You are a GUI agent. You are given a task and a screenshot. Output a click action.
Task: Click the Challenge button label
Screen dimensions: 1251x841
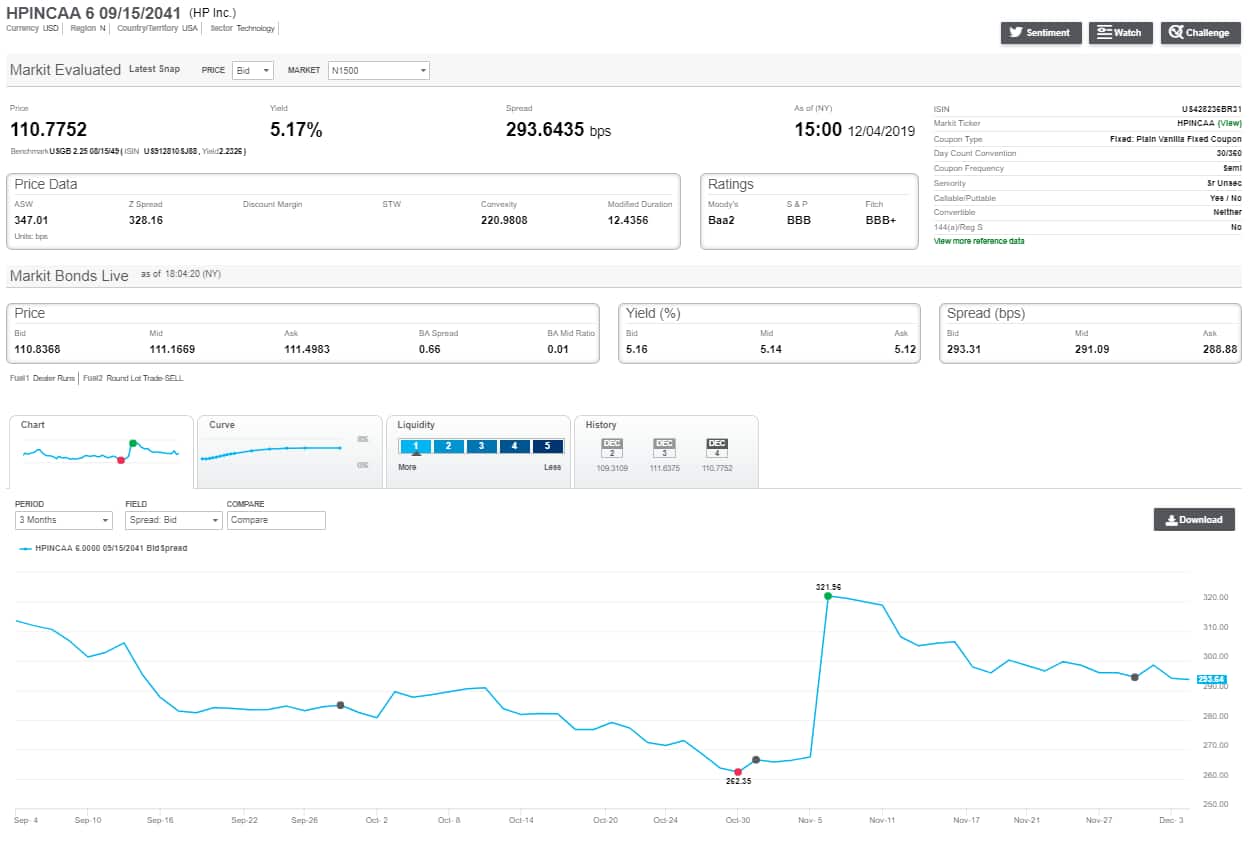pos(1207,33)
